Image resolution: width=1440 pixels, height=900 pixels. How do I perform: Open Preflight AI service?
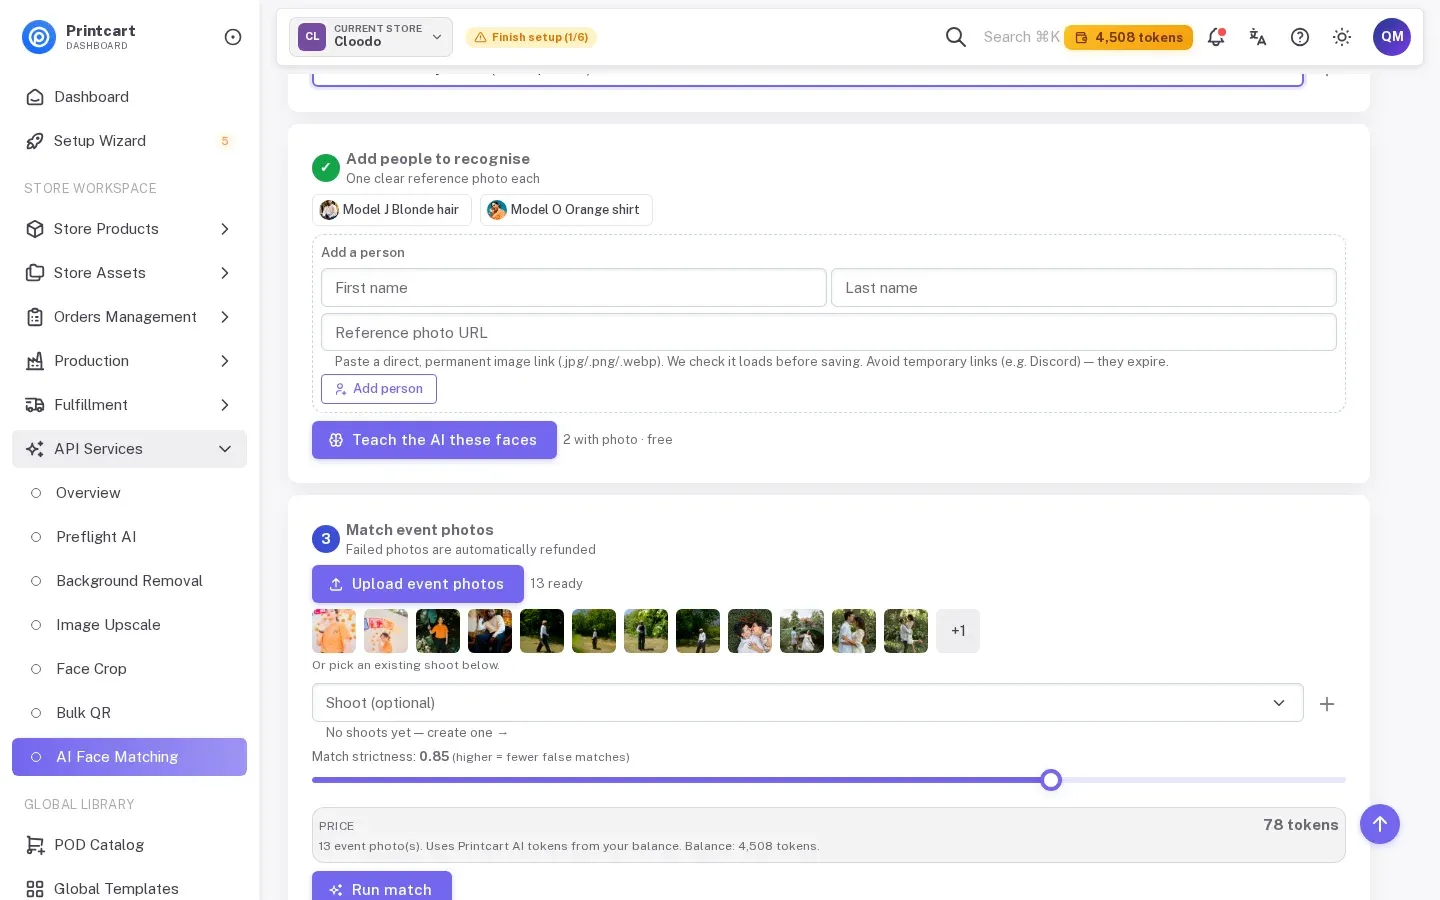click(x=130, y=537)
